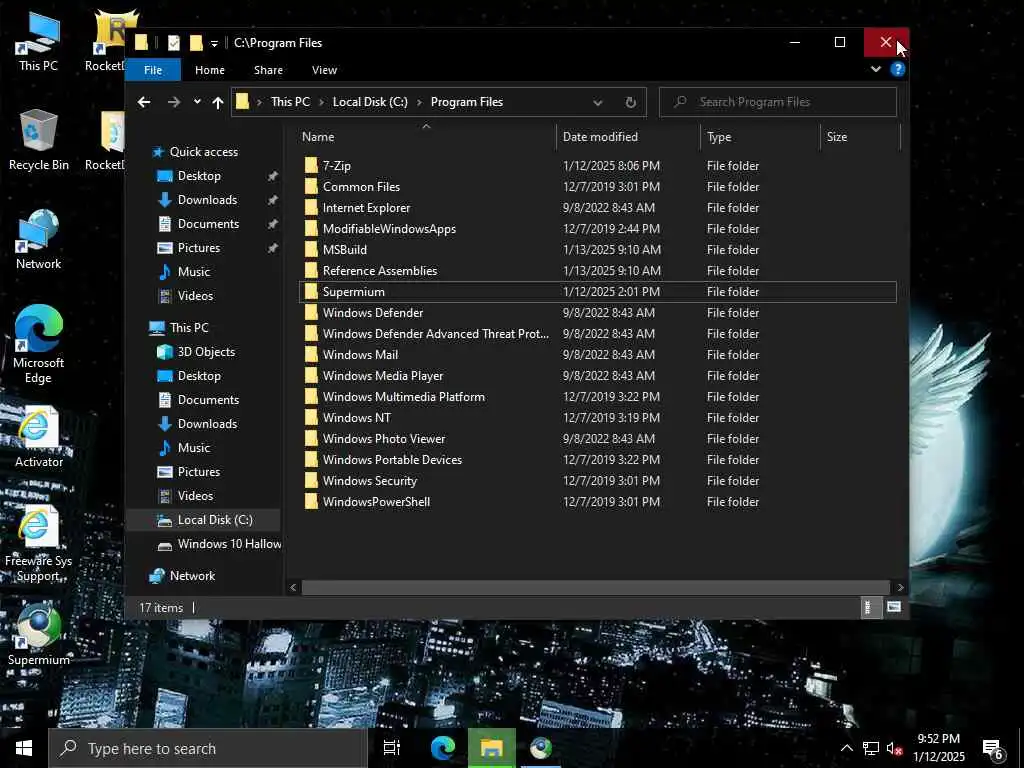Open pinned Desktop under Quick access
This screenshot has height=768, width=1024.
[x=199, y=176]
